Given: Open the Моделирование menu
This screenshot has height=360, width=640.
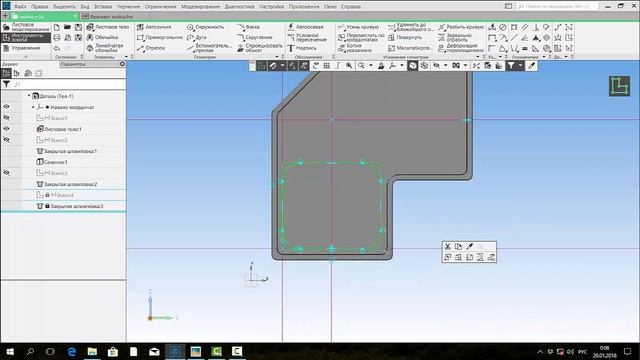Looking at the screenshot, I should (x=200, y=7).
